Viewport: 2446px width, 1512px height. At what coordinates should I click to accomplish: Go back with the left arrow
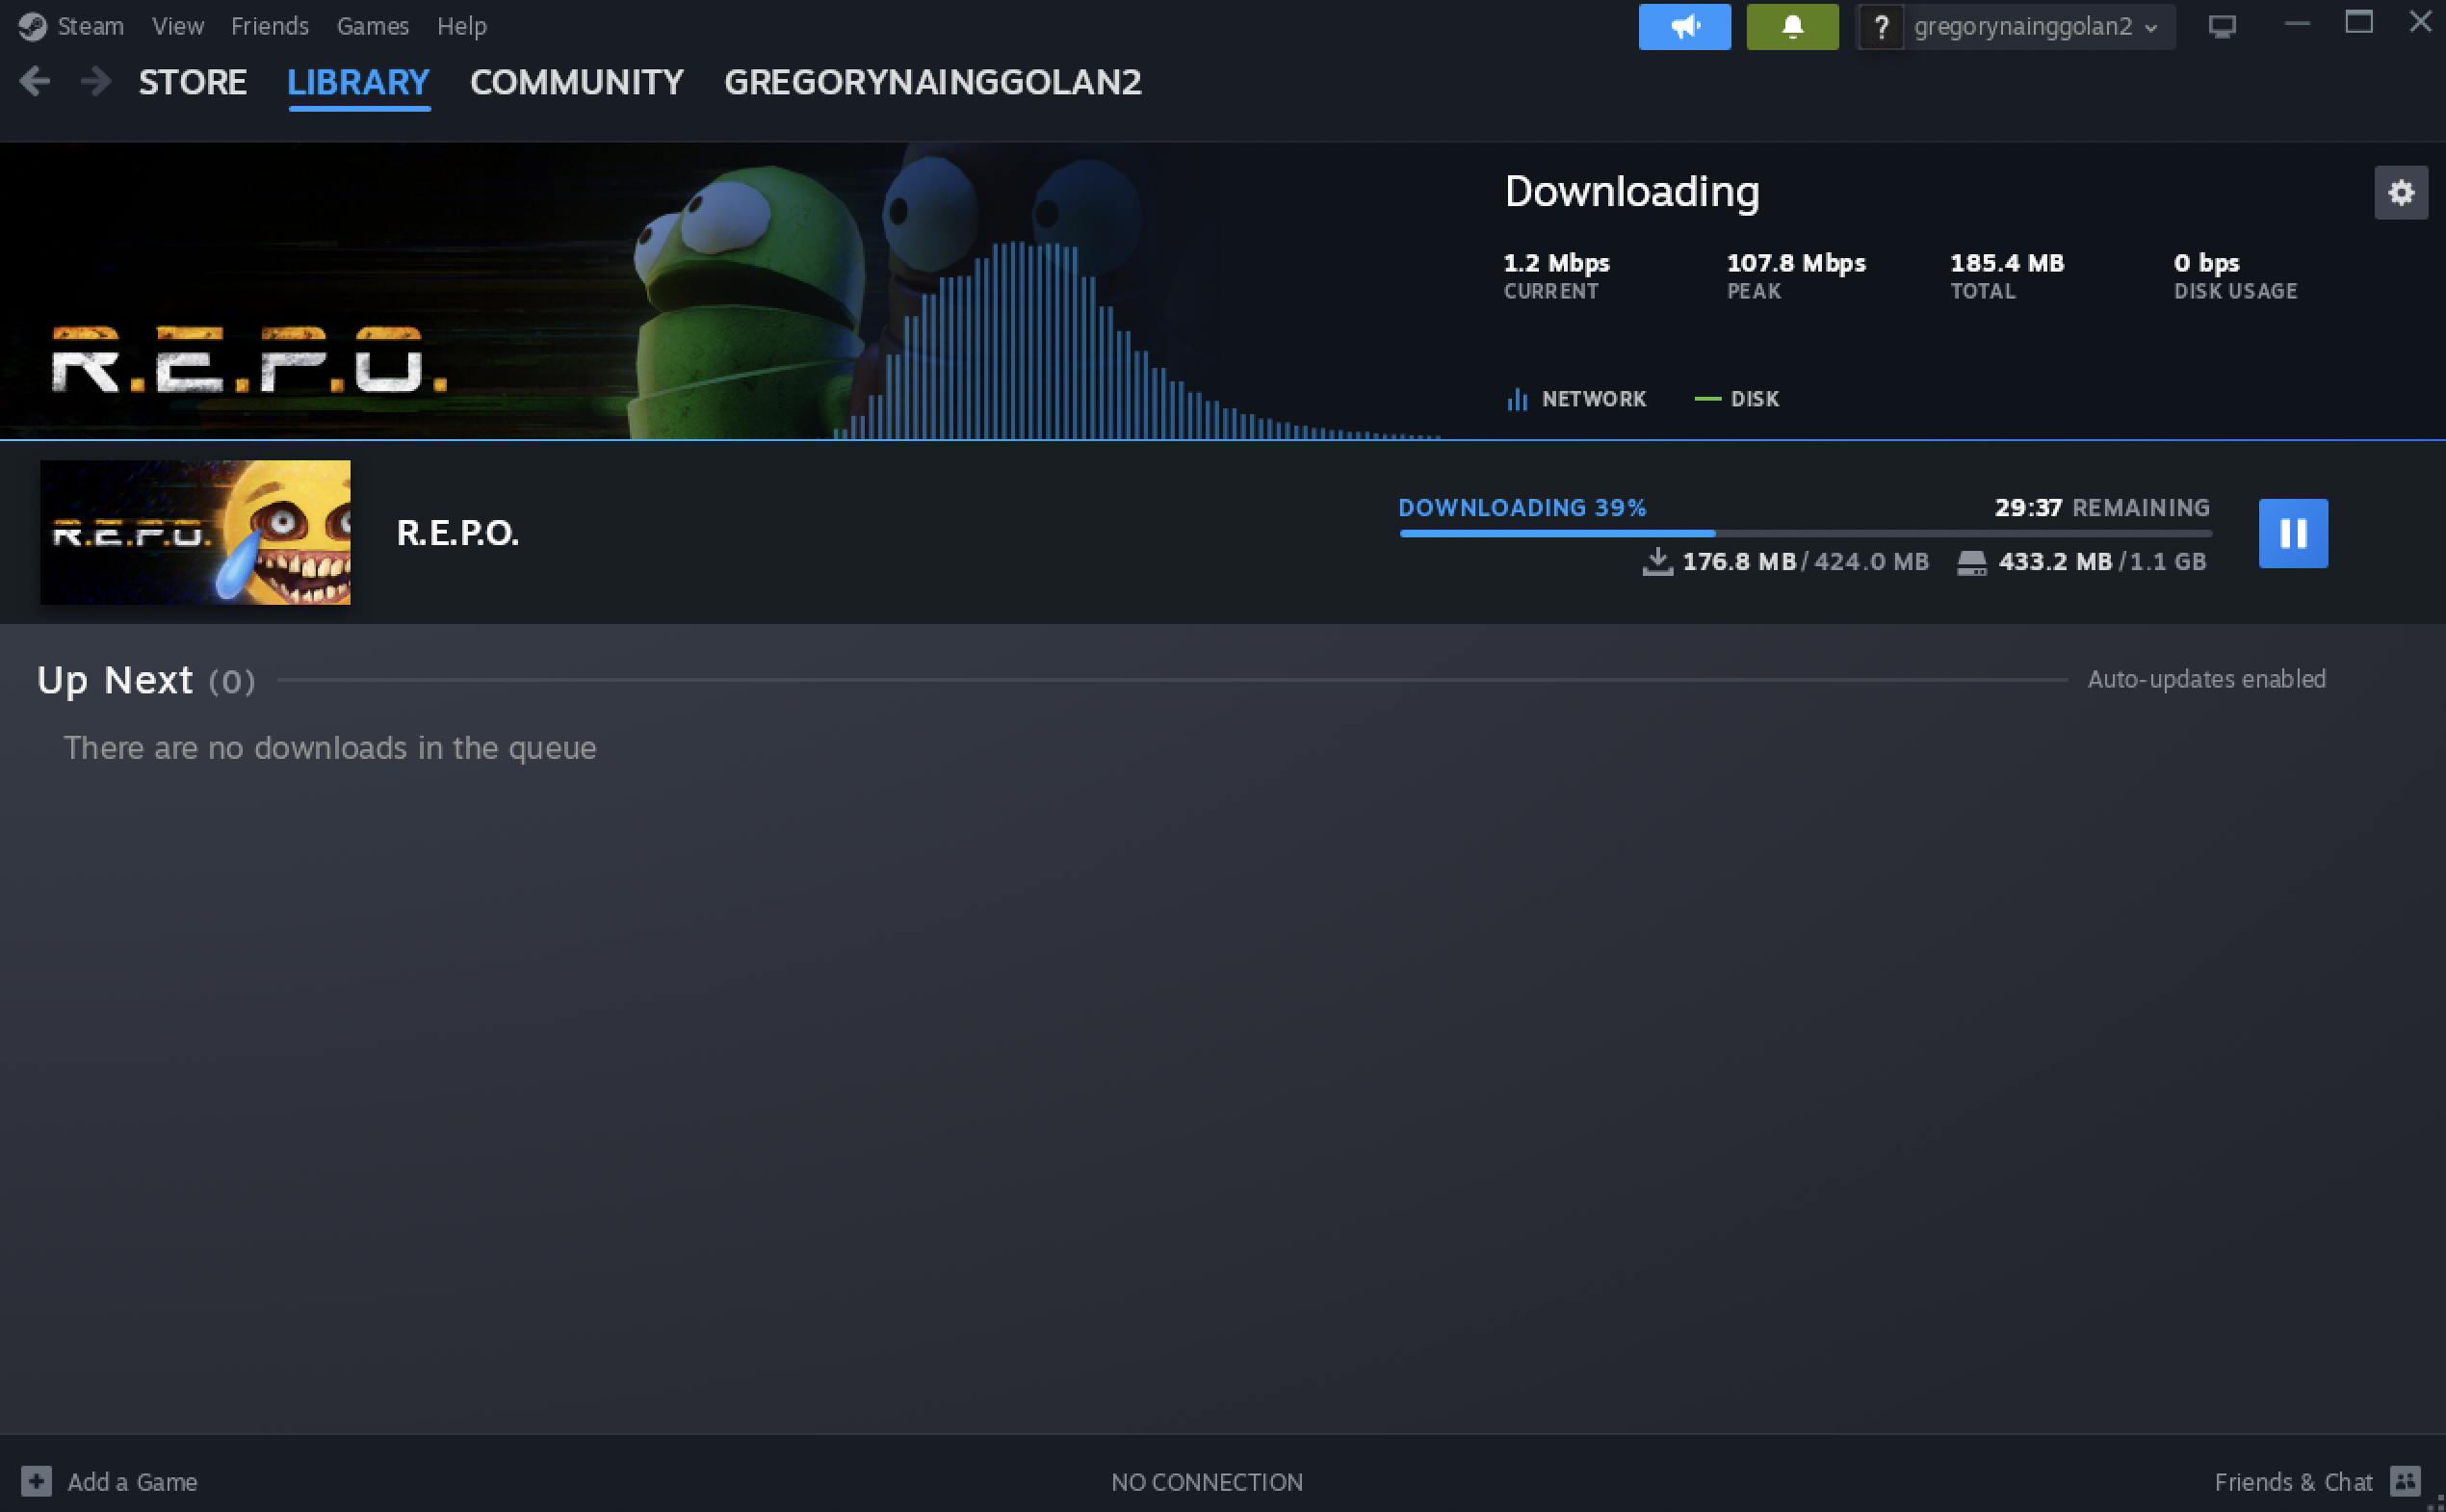pyautogui.click(x=35, y=81)
